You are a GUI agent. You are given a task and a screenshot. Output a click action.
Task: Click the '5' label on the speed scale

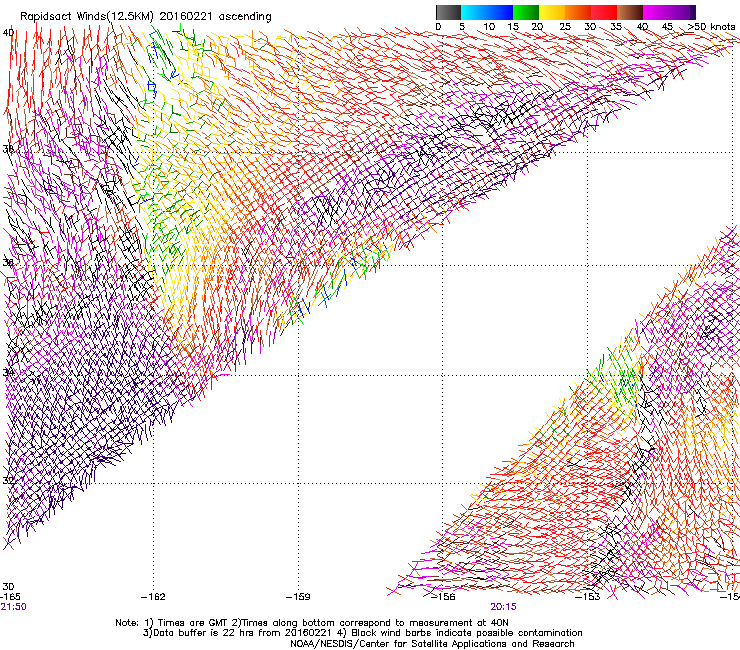(x=462, y=27)
